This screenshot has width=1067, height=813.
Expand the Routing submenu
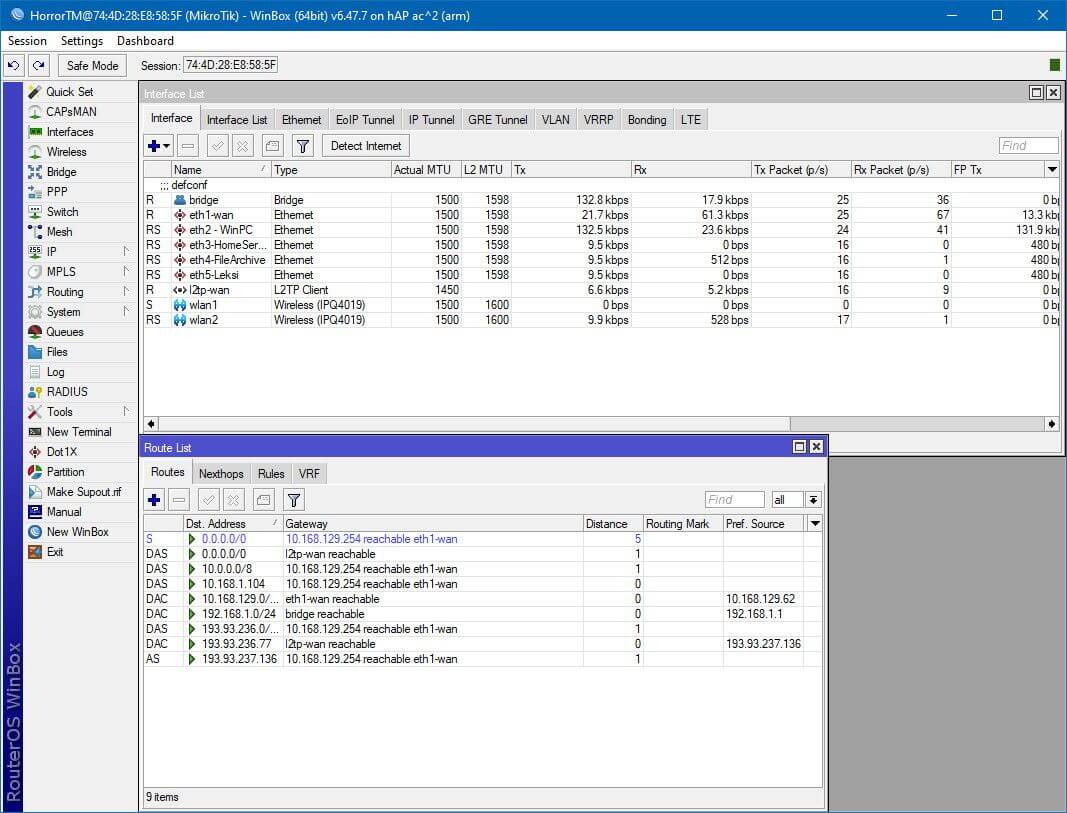click(80, 292)
